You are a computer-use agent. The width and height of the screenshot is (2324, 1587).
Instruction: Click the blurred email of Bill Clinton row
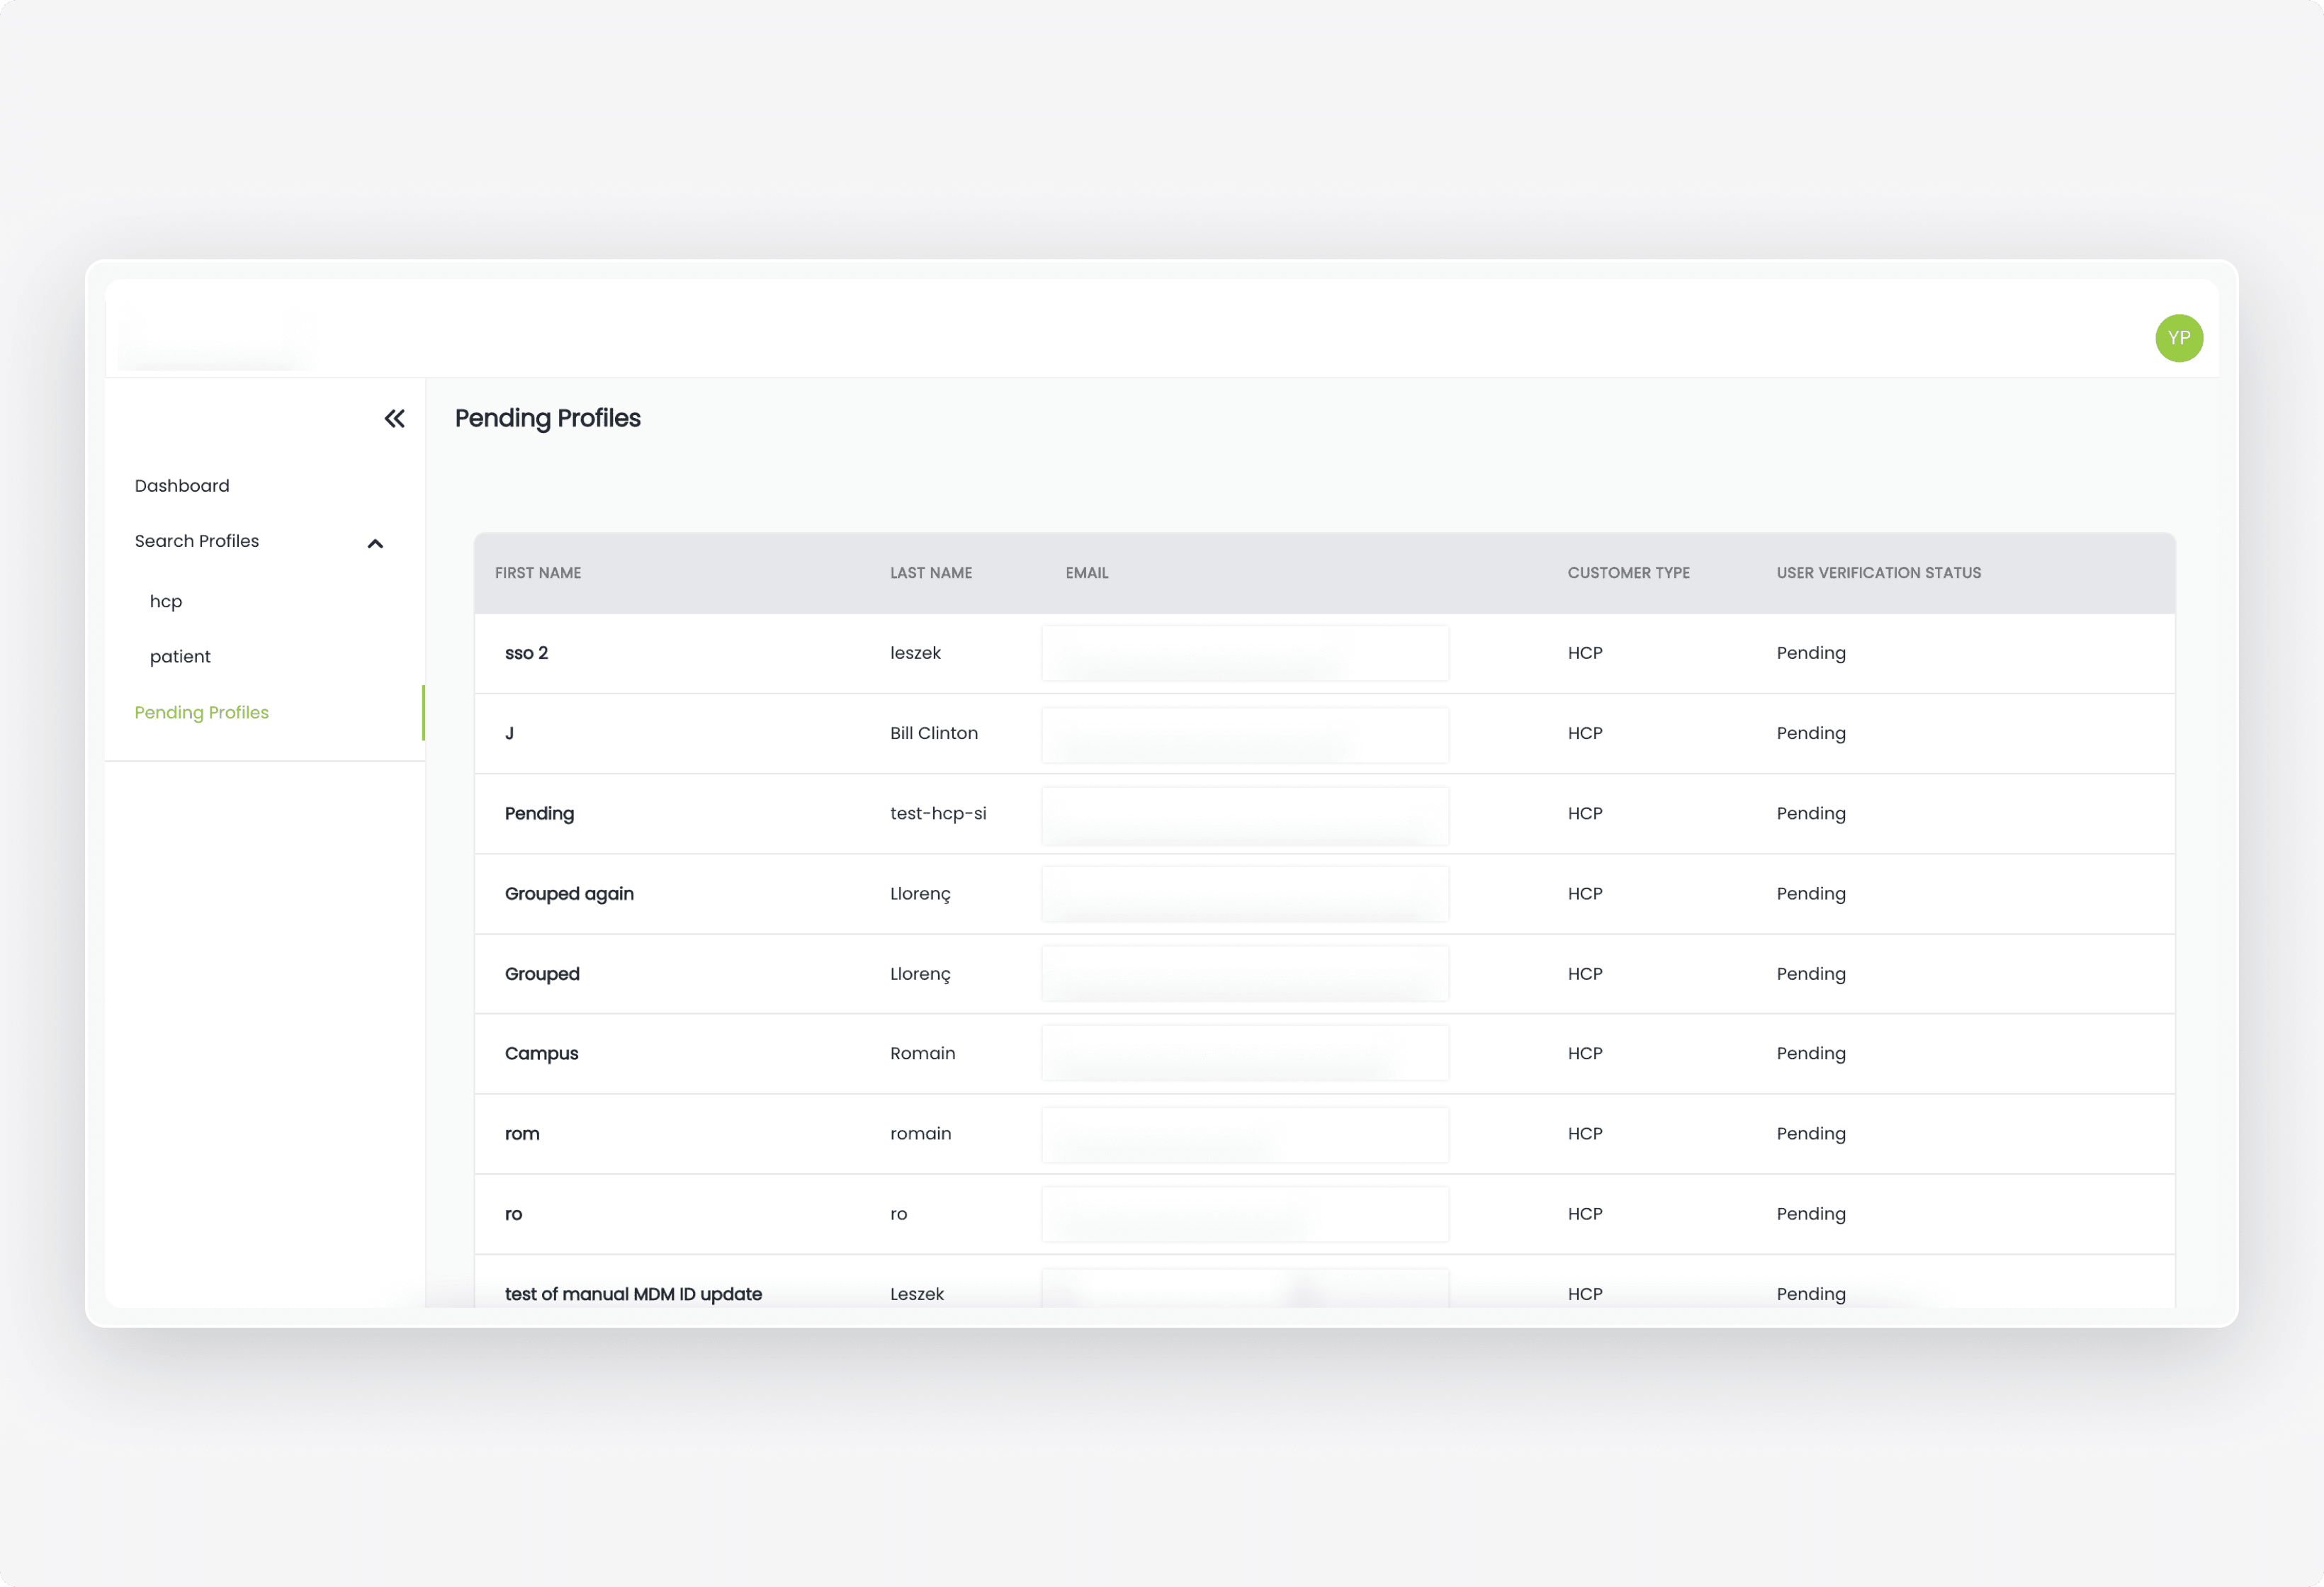point(1244,735)
